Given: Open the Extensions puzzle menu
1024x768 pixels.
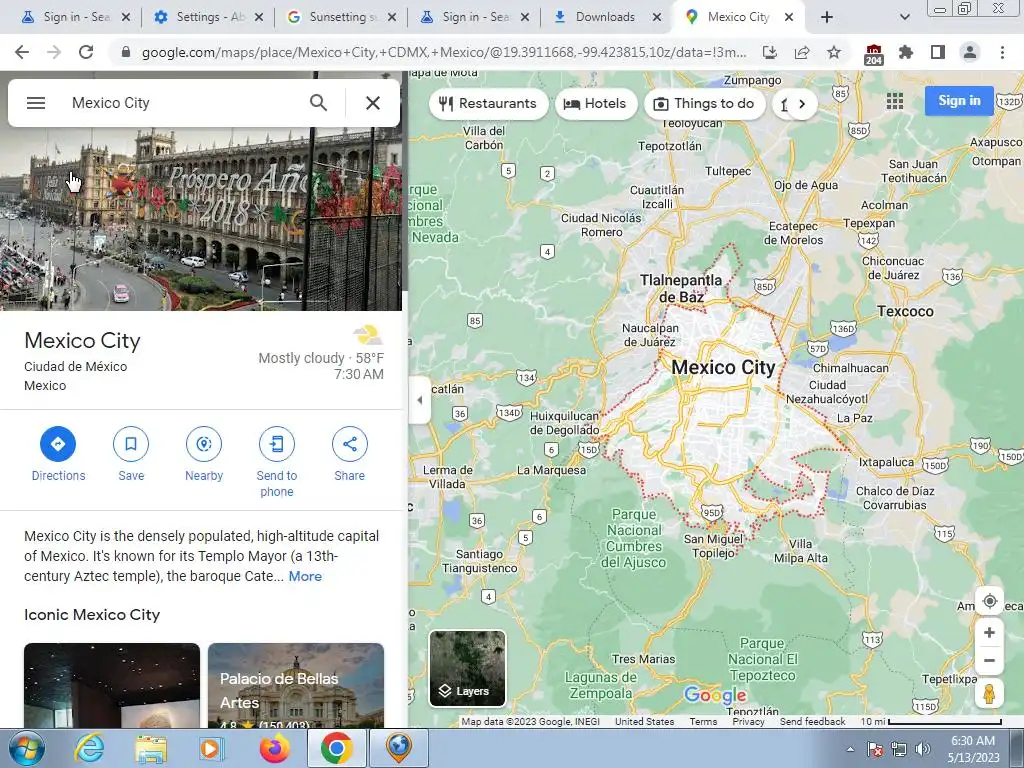Looking at the screenshot, I should [x=906, y=52].
